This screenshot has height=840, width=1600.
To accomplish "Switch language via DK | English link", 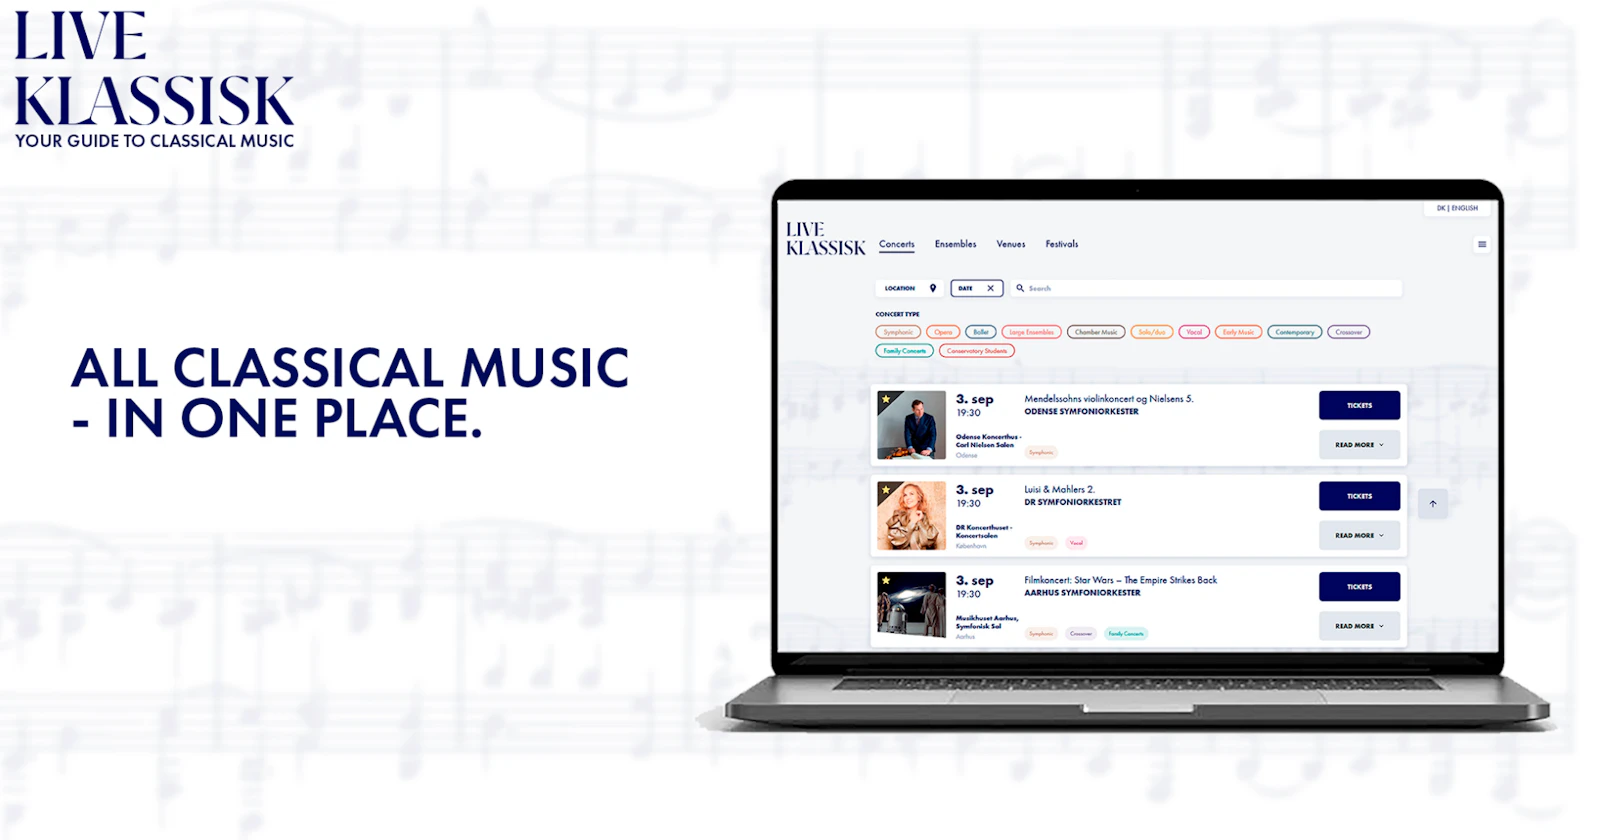I will pyautogui.click(x=1457, y=208).
